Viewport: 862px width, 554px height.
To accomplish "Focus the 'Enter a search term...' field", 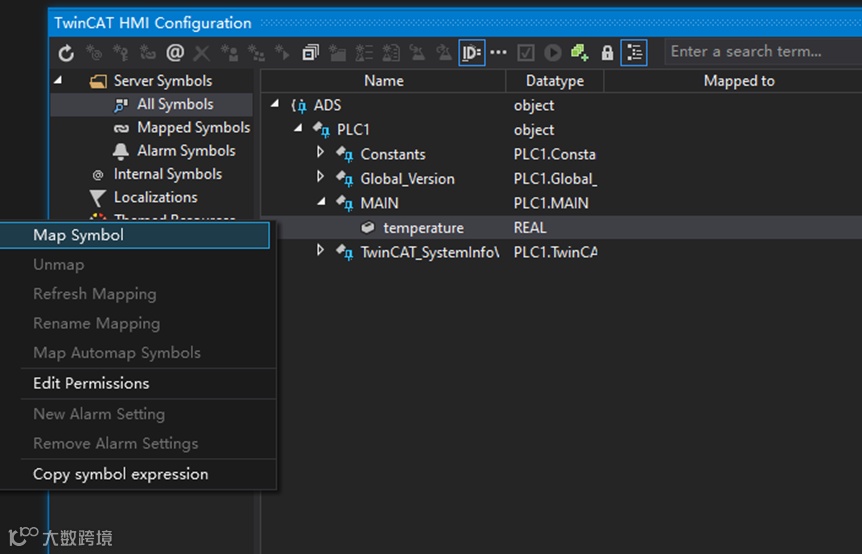I will [x=763, y=52].
